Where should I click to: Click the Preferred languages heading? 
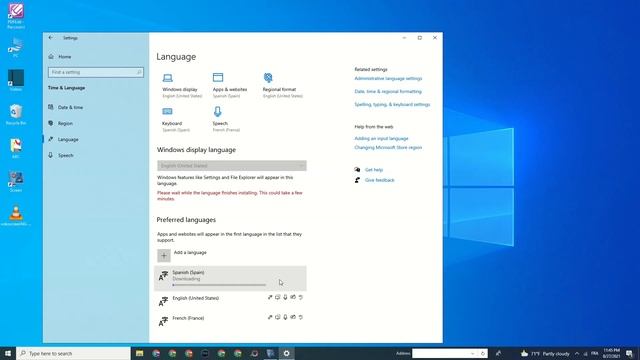[x=186, y=220]
